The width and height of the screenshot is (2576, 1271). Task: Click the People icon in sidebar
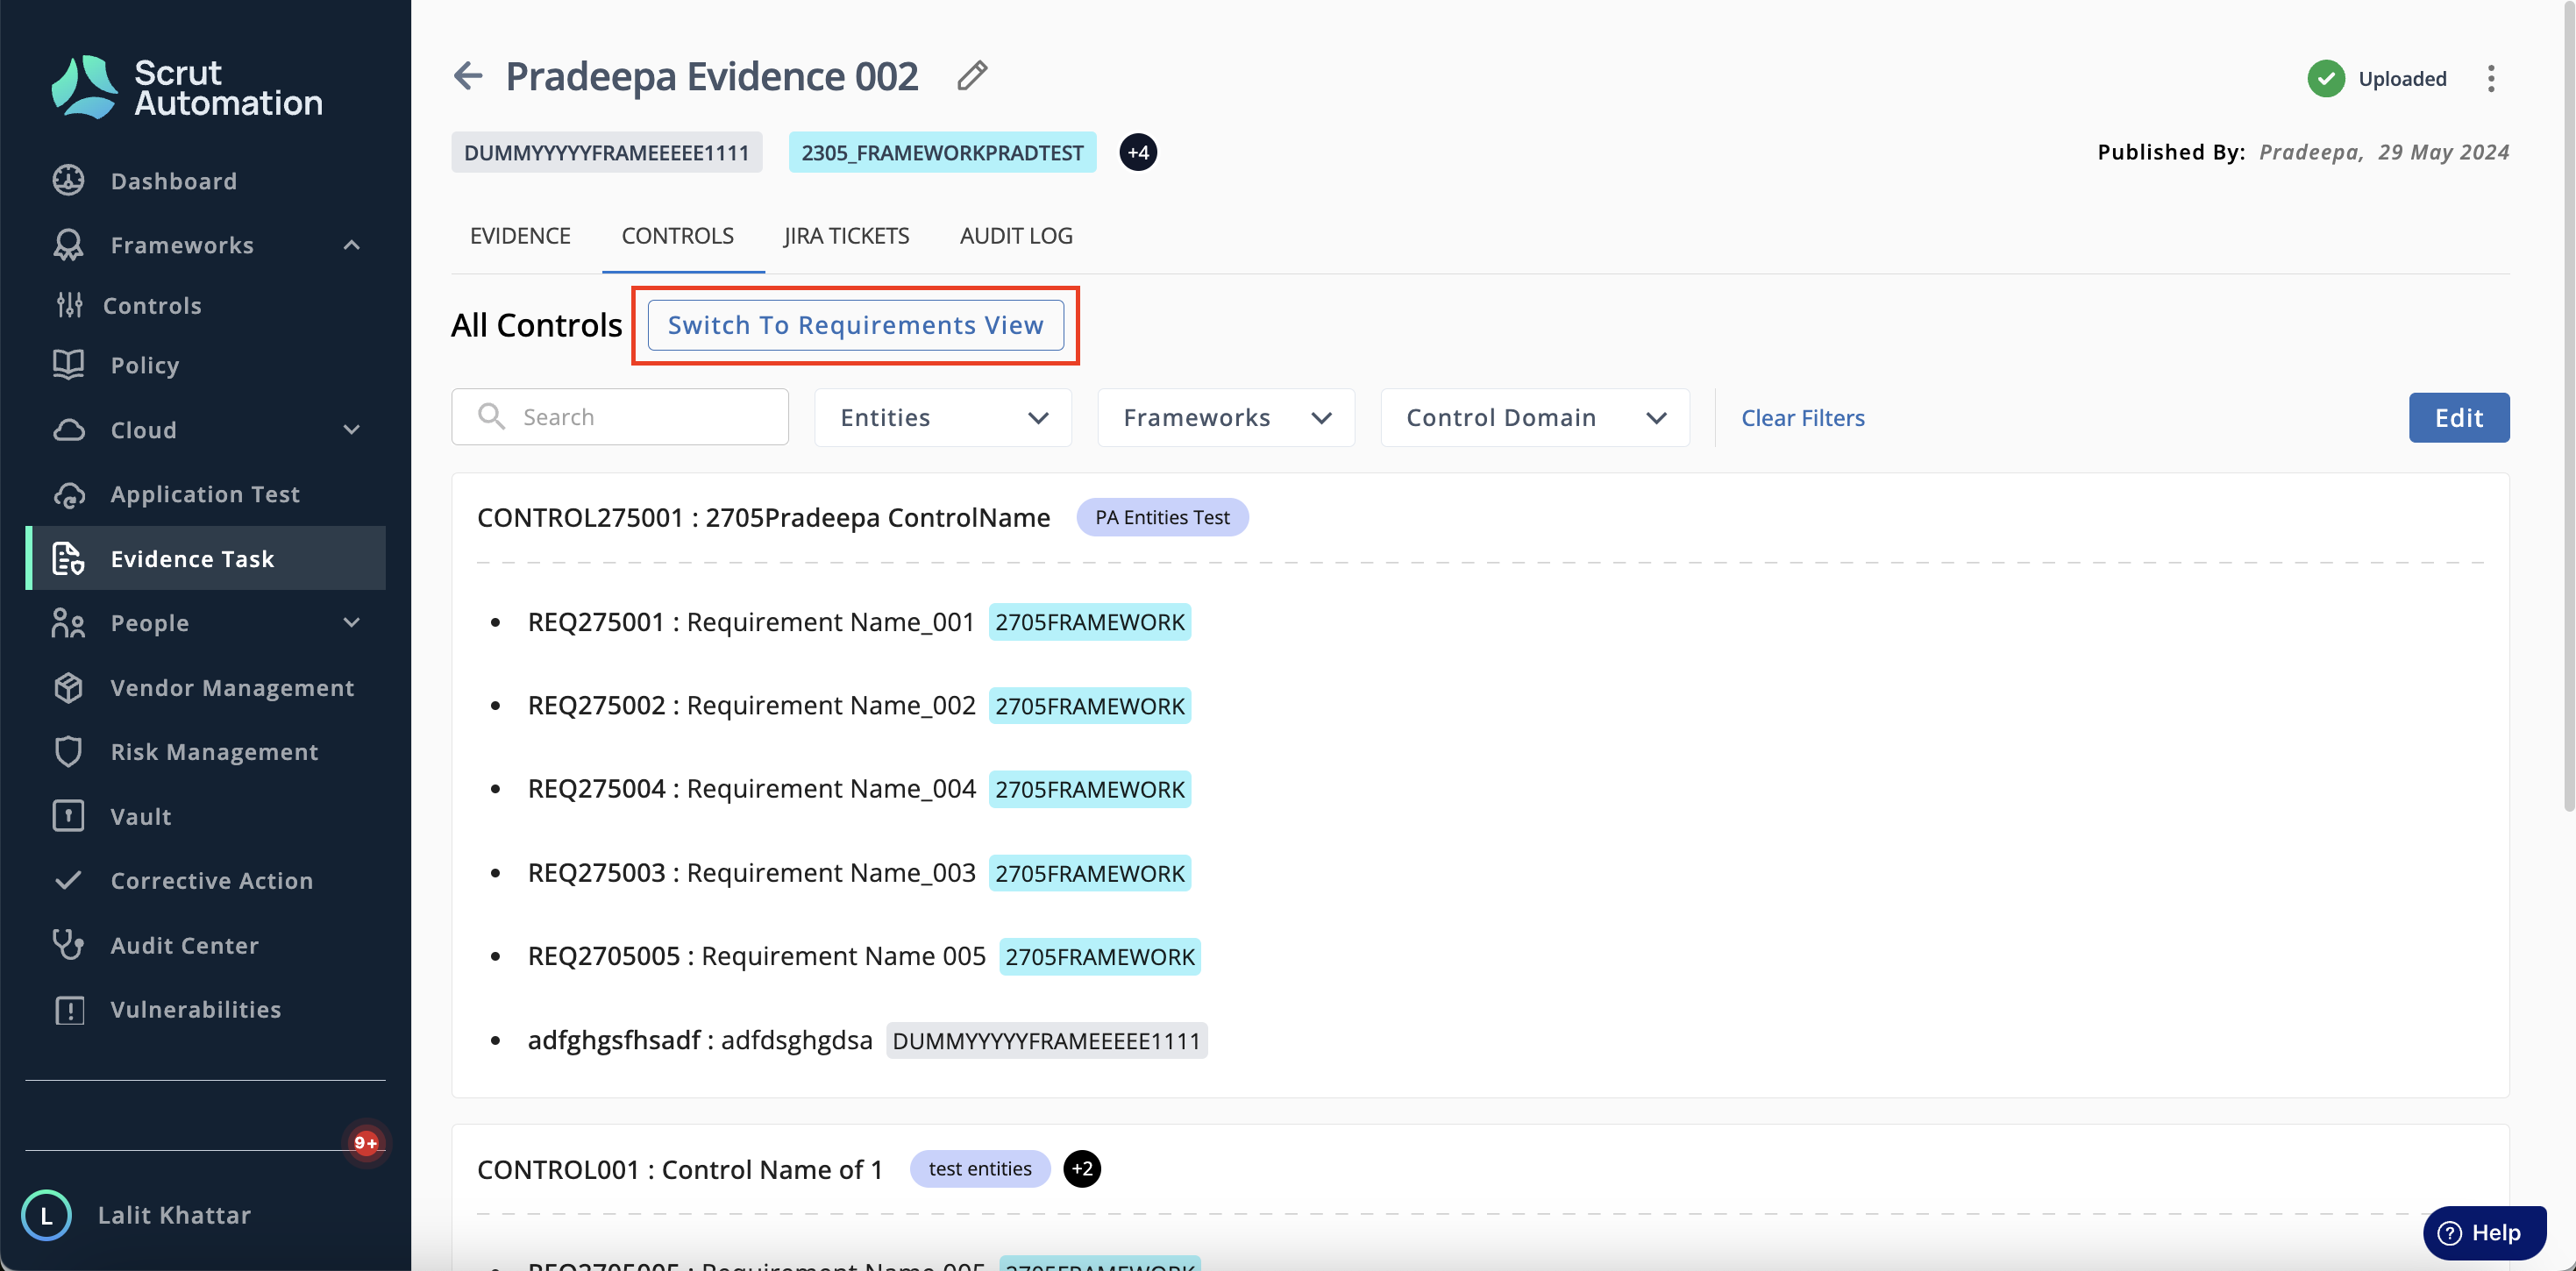click(68, 623)
